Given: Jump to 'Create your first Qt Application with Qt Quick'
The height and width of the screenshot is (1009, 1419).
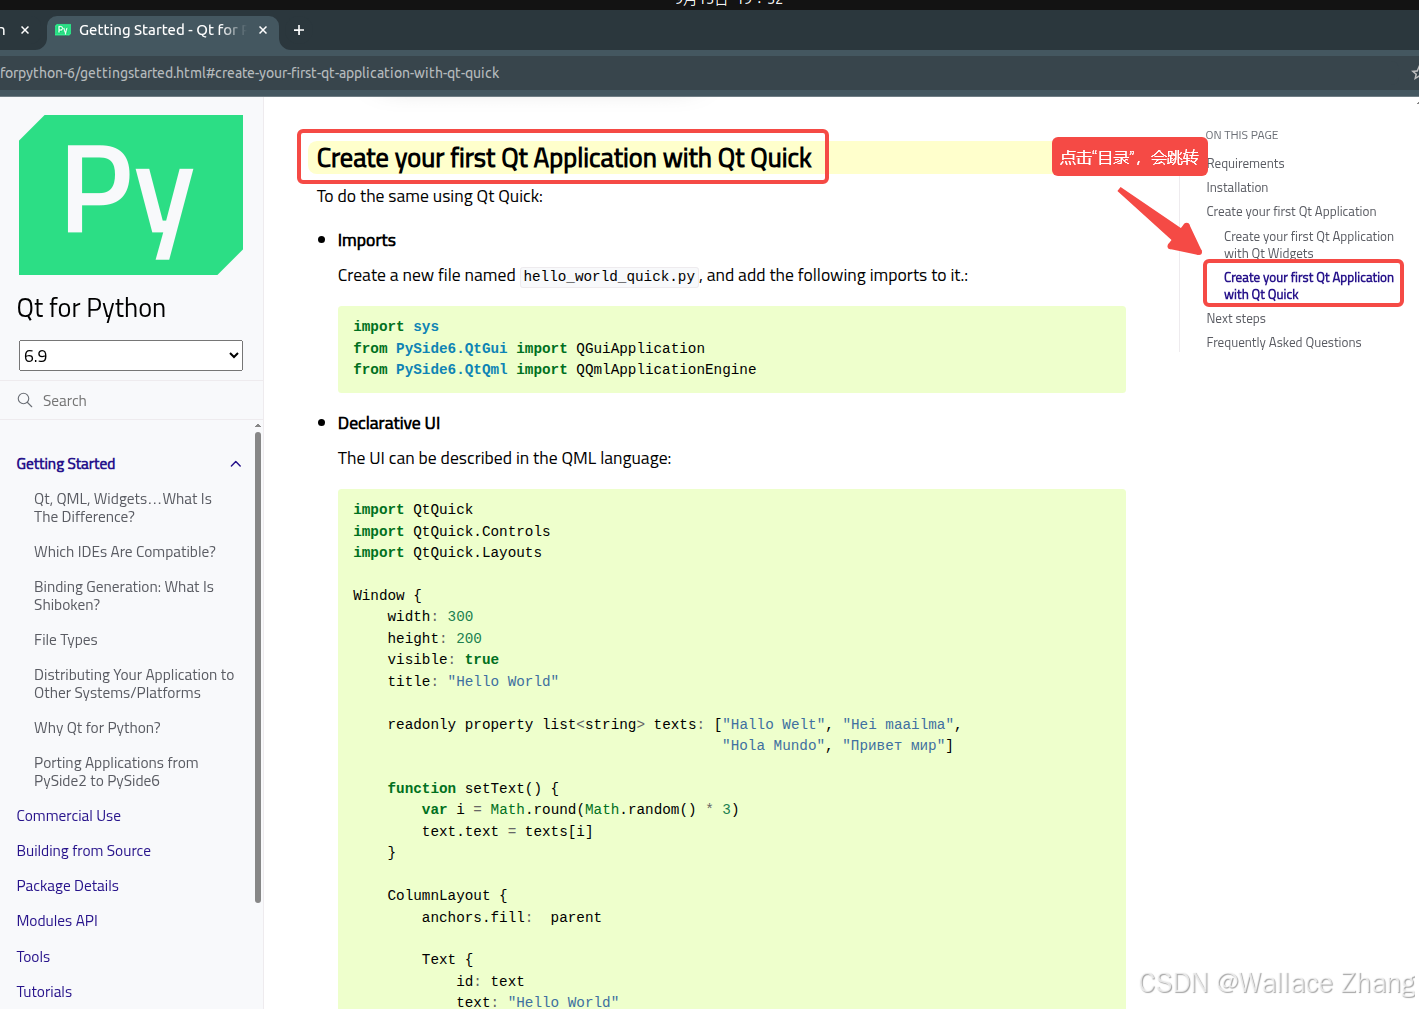Looking at the screenshot, I should tap(1308, 285).
